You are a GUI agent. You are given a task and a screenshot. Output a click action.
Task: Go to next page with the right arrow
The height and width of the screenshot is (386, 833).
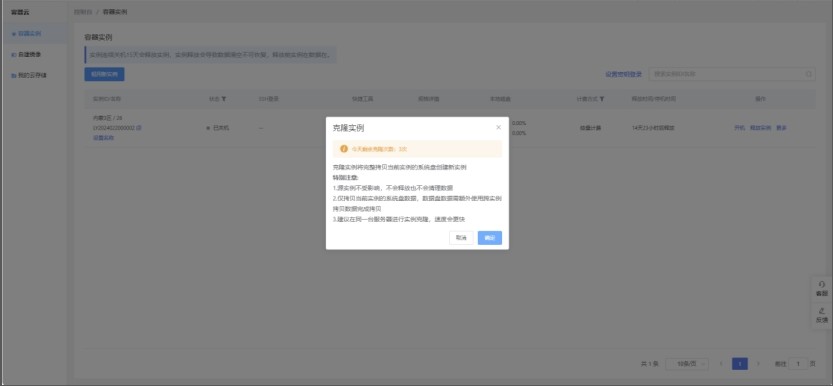click(758, 364)
